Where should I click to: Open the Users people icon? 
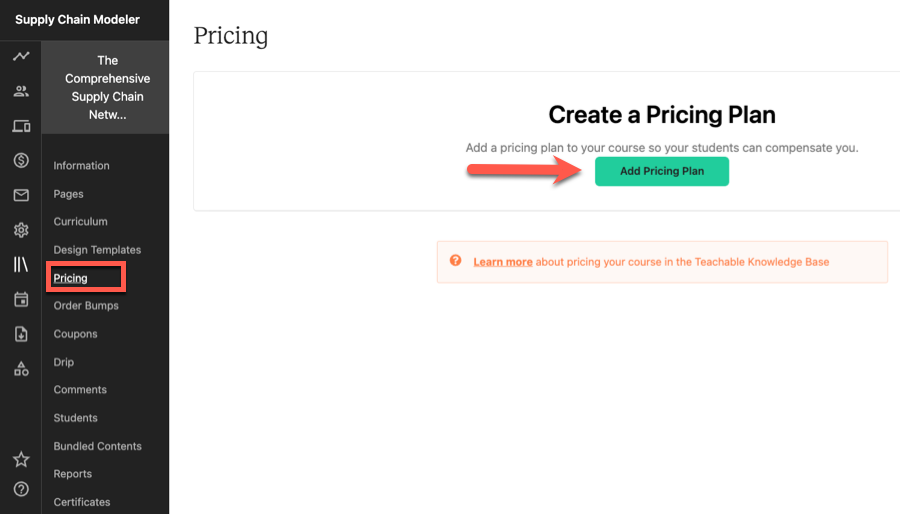[x=21, y=91]
